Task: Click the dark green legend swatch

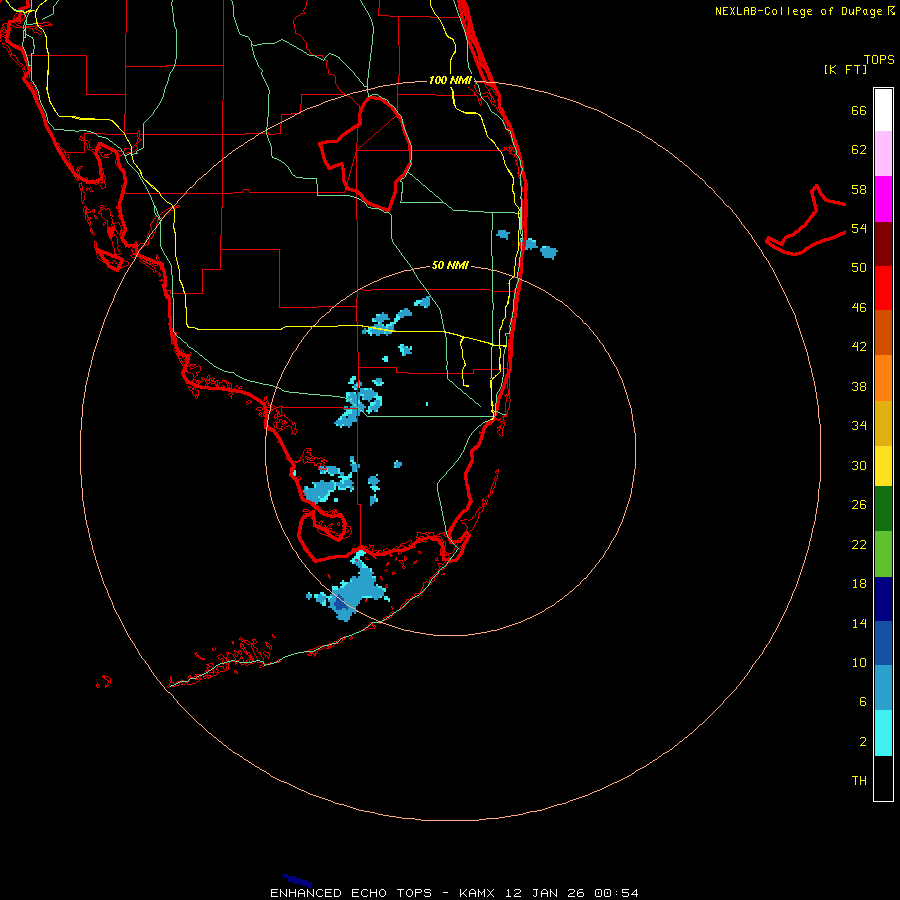Action: (883, 509)
